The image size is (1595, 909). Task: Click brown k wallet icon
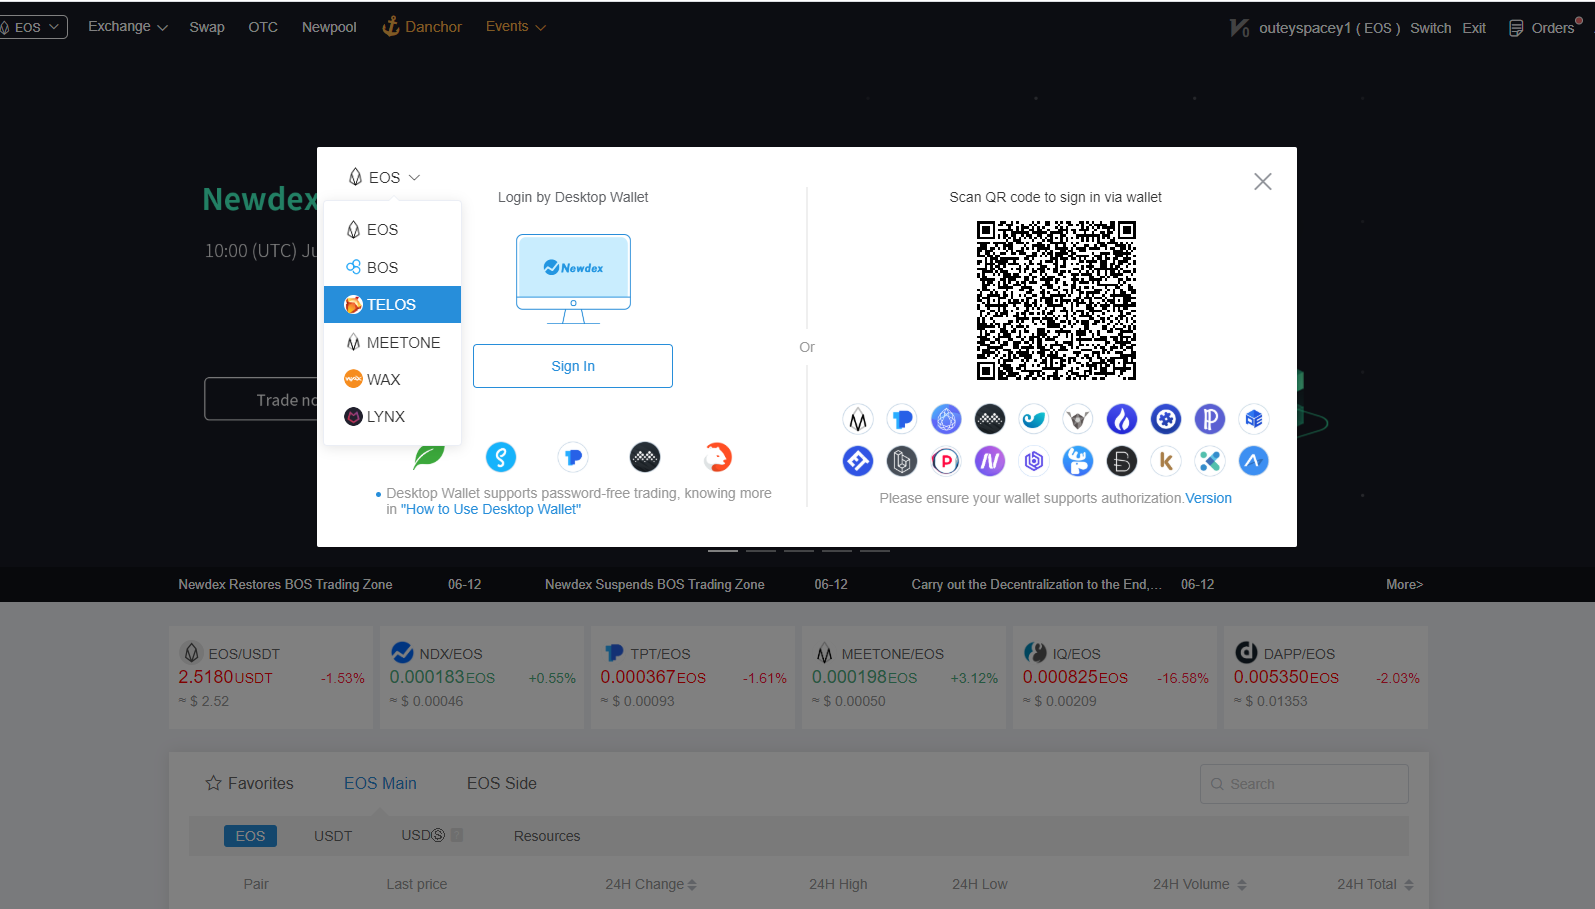[x=1166, y=461]
